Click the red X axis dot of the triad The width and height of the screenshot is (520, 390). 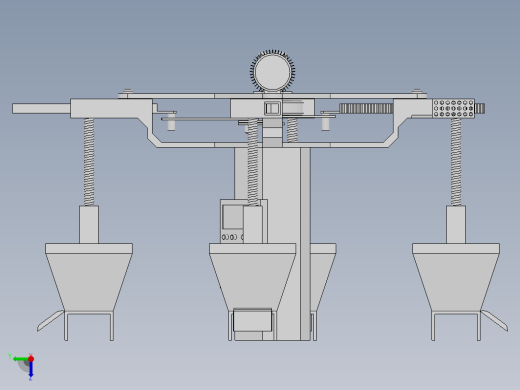tap(31, 359)
